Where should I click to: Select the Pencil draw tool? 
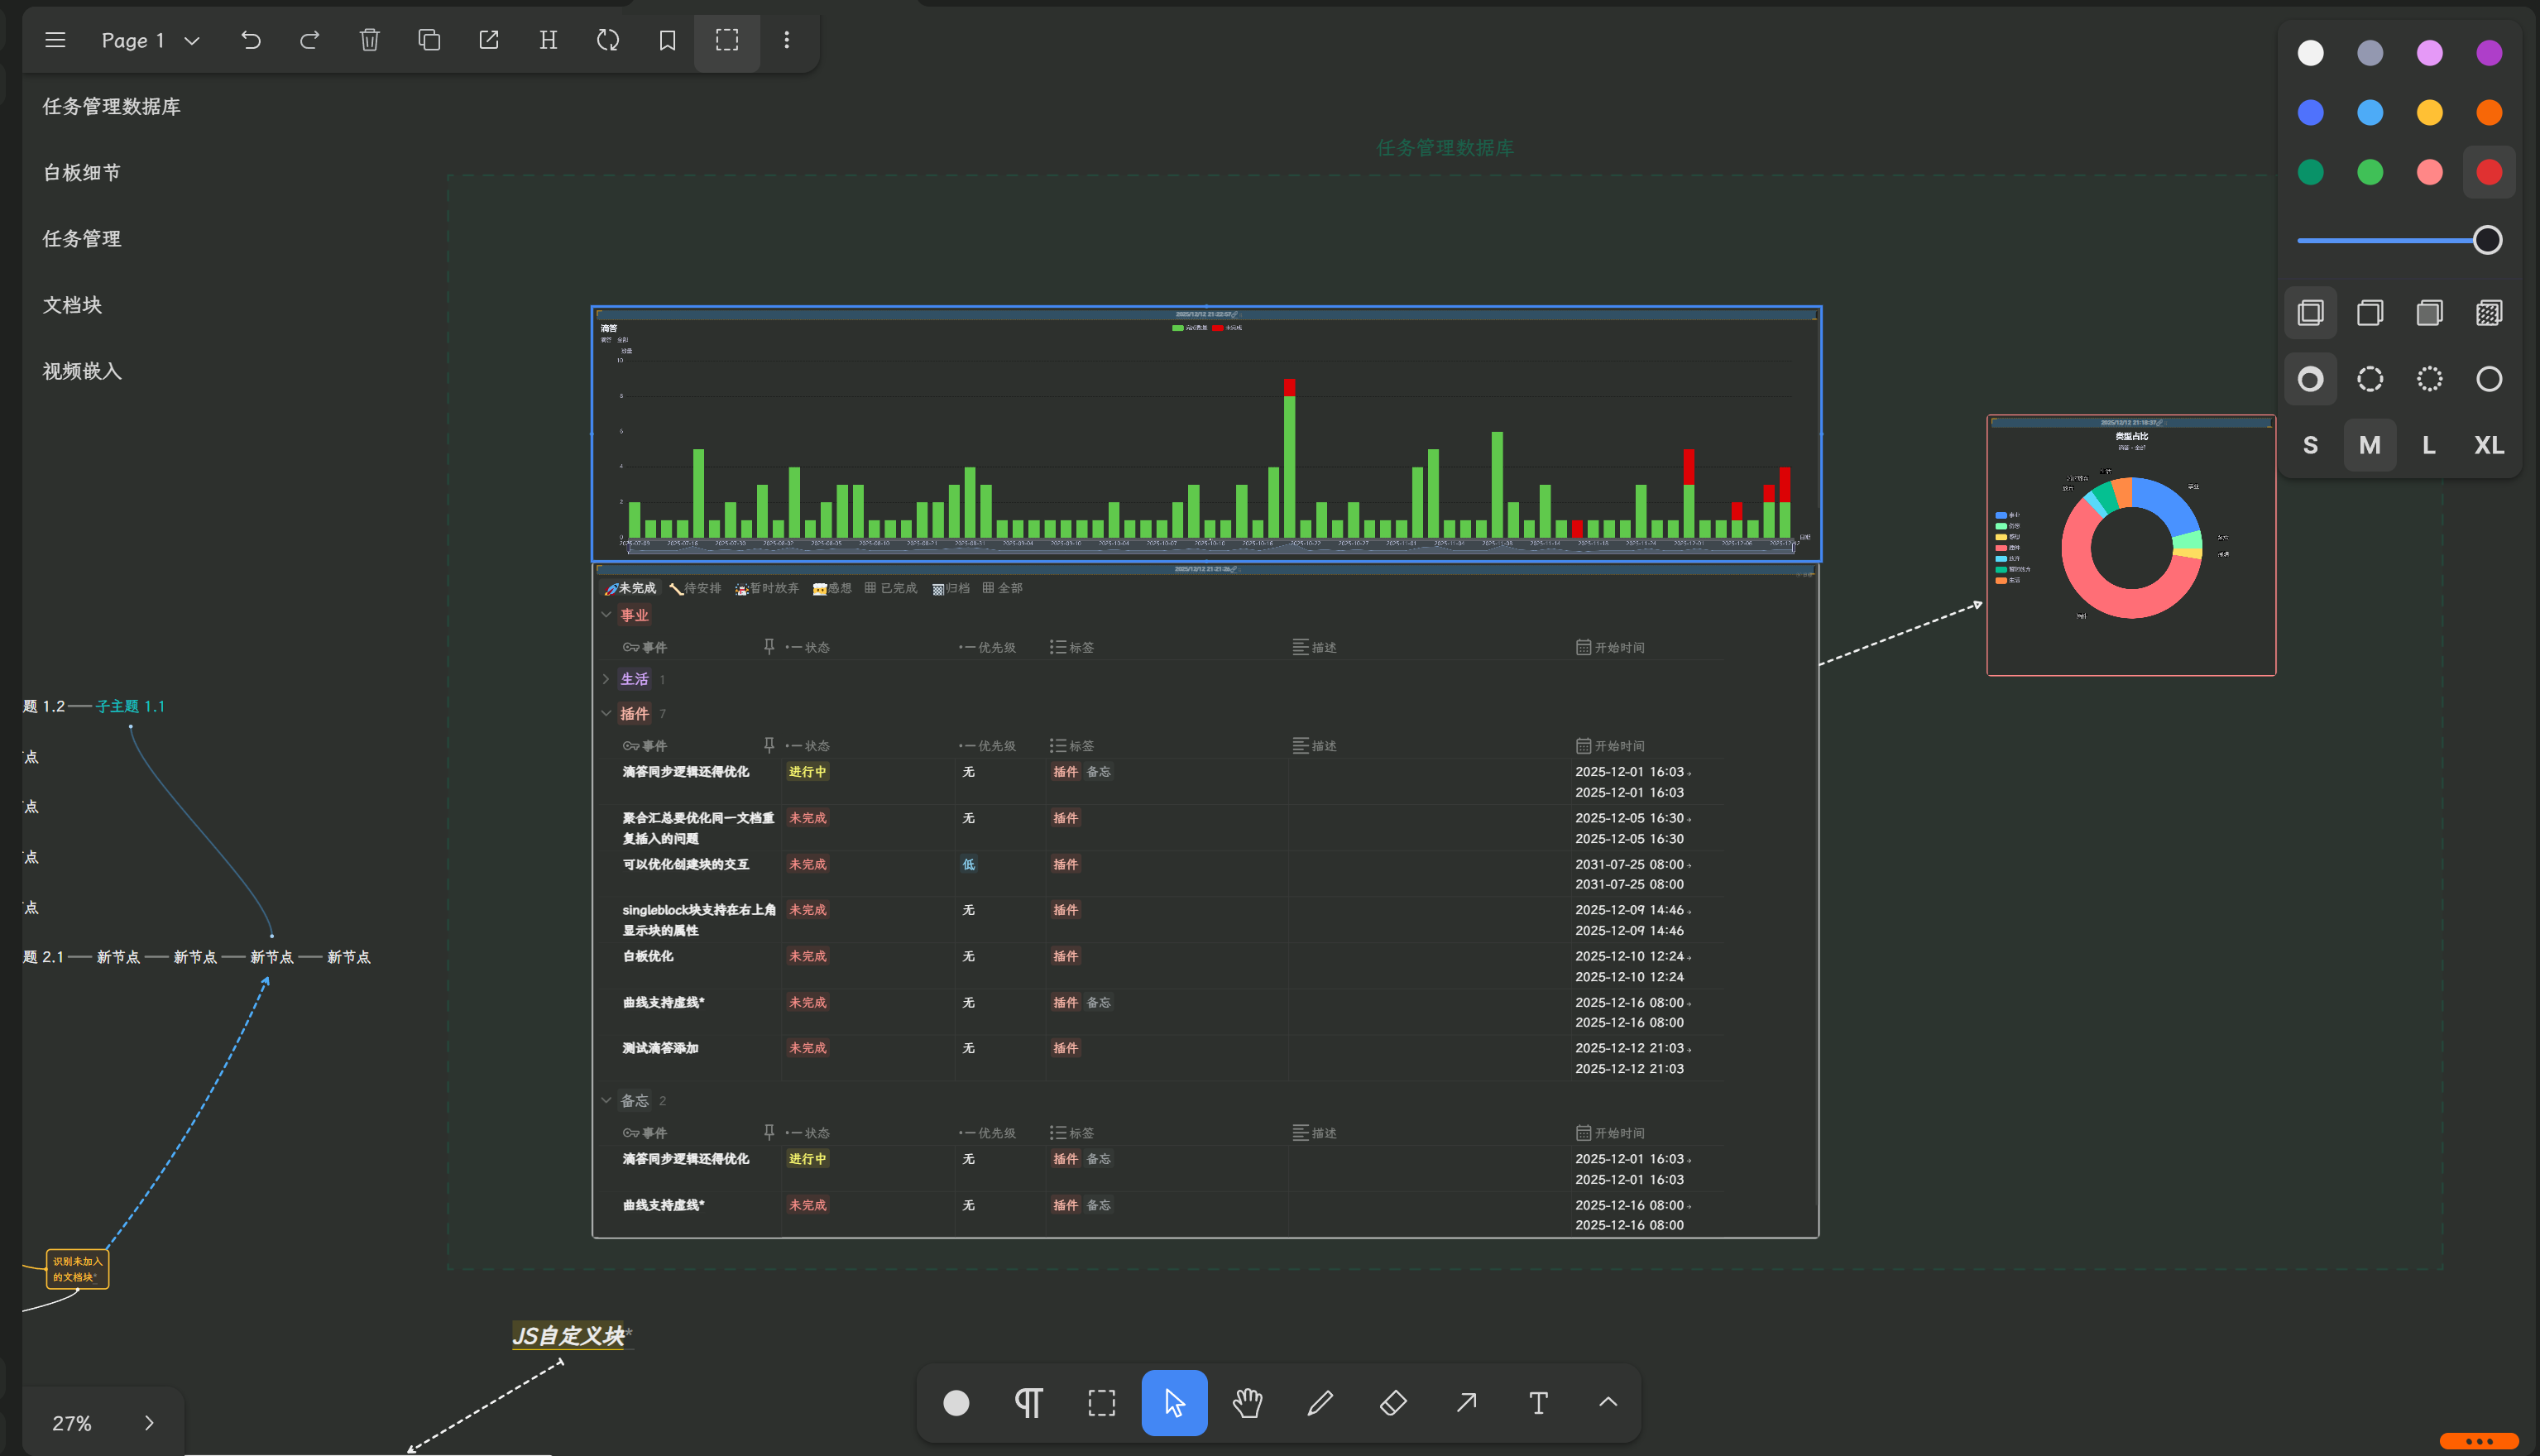coord(1320,1403)
